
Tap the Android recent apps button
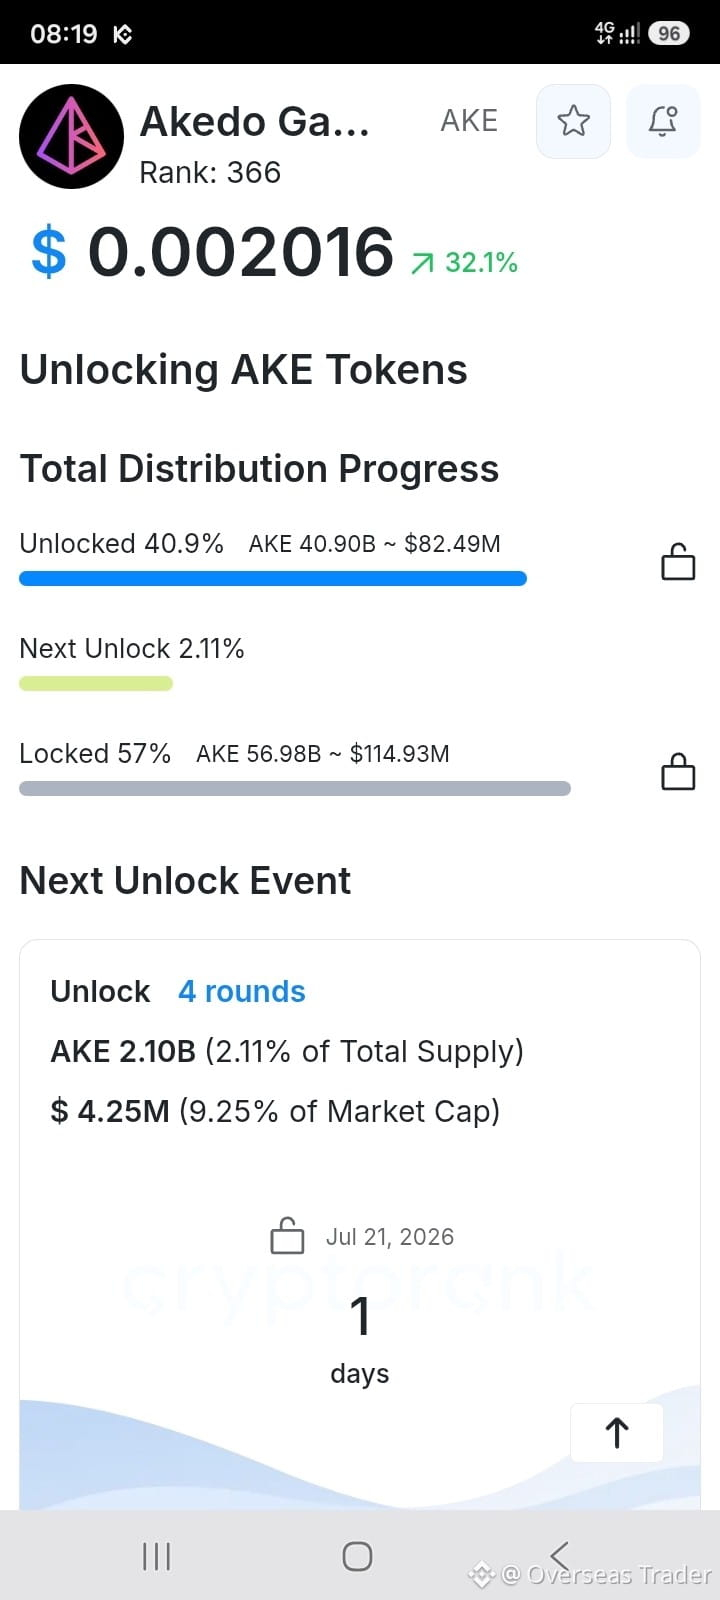point(157,1556)
